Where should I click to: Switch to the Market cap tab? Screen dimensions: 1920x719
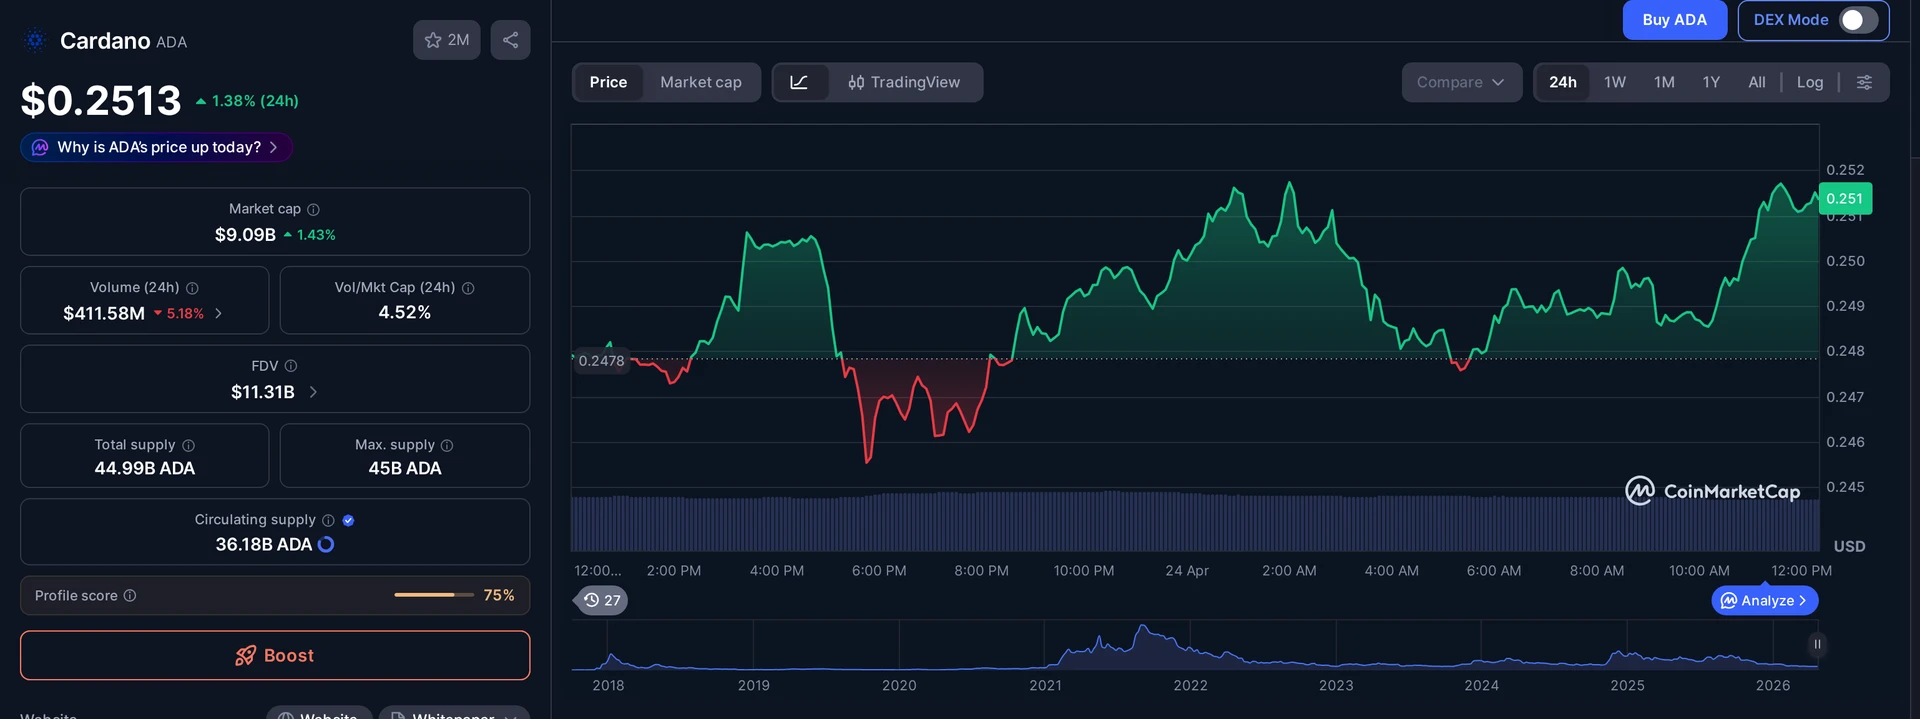point(701,82)
